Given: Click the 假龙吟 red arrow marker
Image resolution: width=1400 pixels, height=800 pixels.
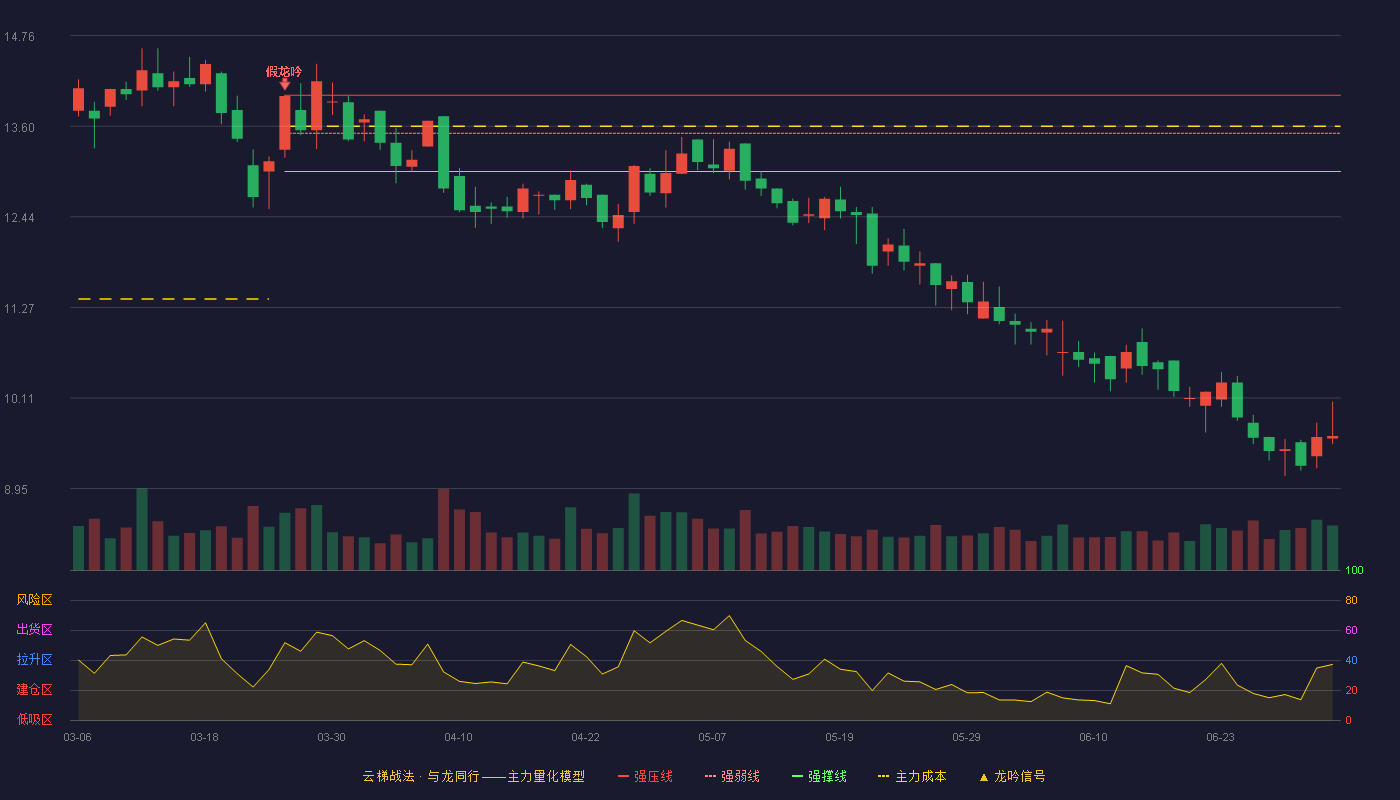Looking at the screenshot, I should tap(285, 85).
